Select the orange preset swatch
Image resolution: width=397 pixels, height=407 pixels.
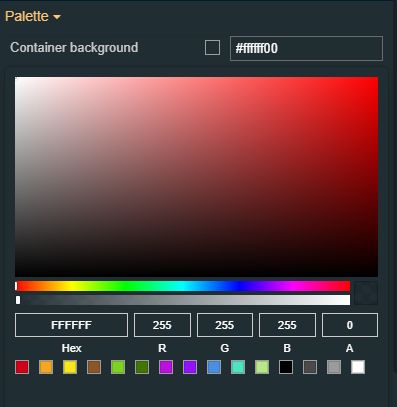pos(46,367)
